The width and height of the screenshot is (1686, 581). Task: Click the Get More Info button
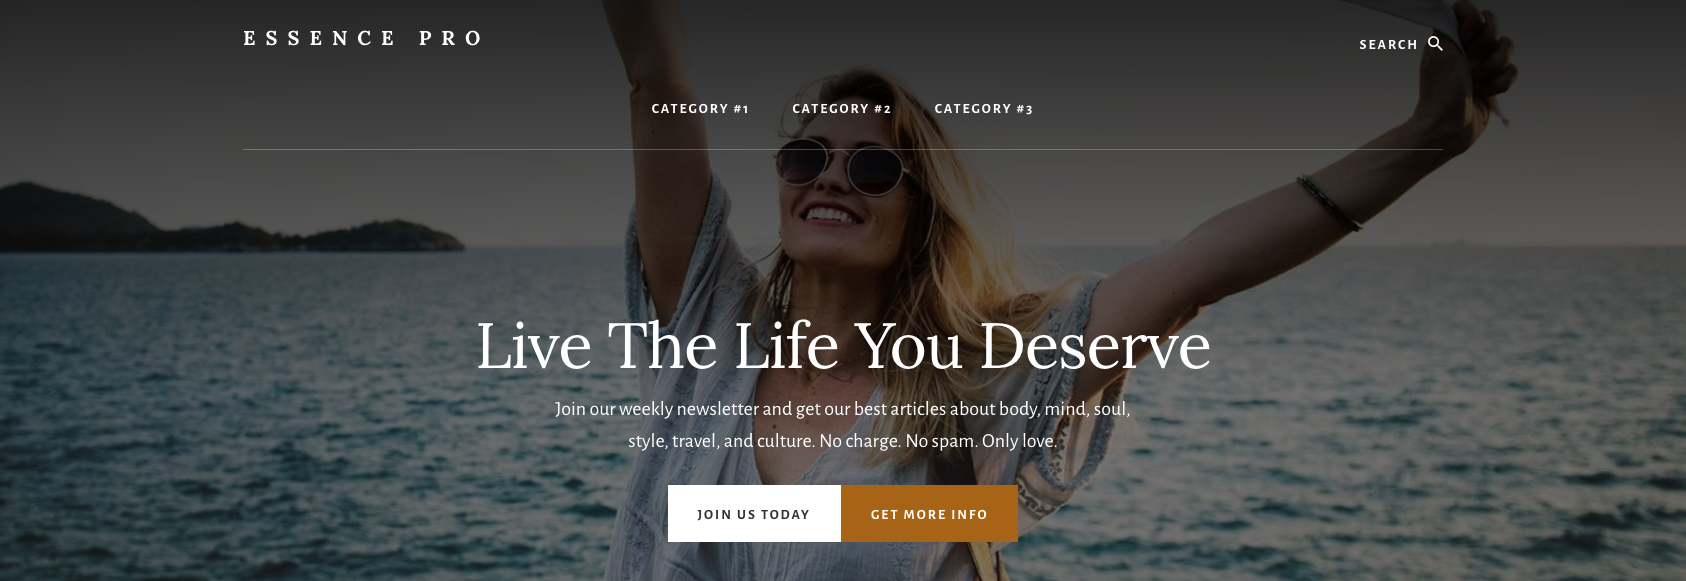coord(929,514)
